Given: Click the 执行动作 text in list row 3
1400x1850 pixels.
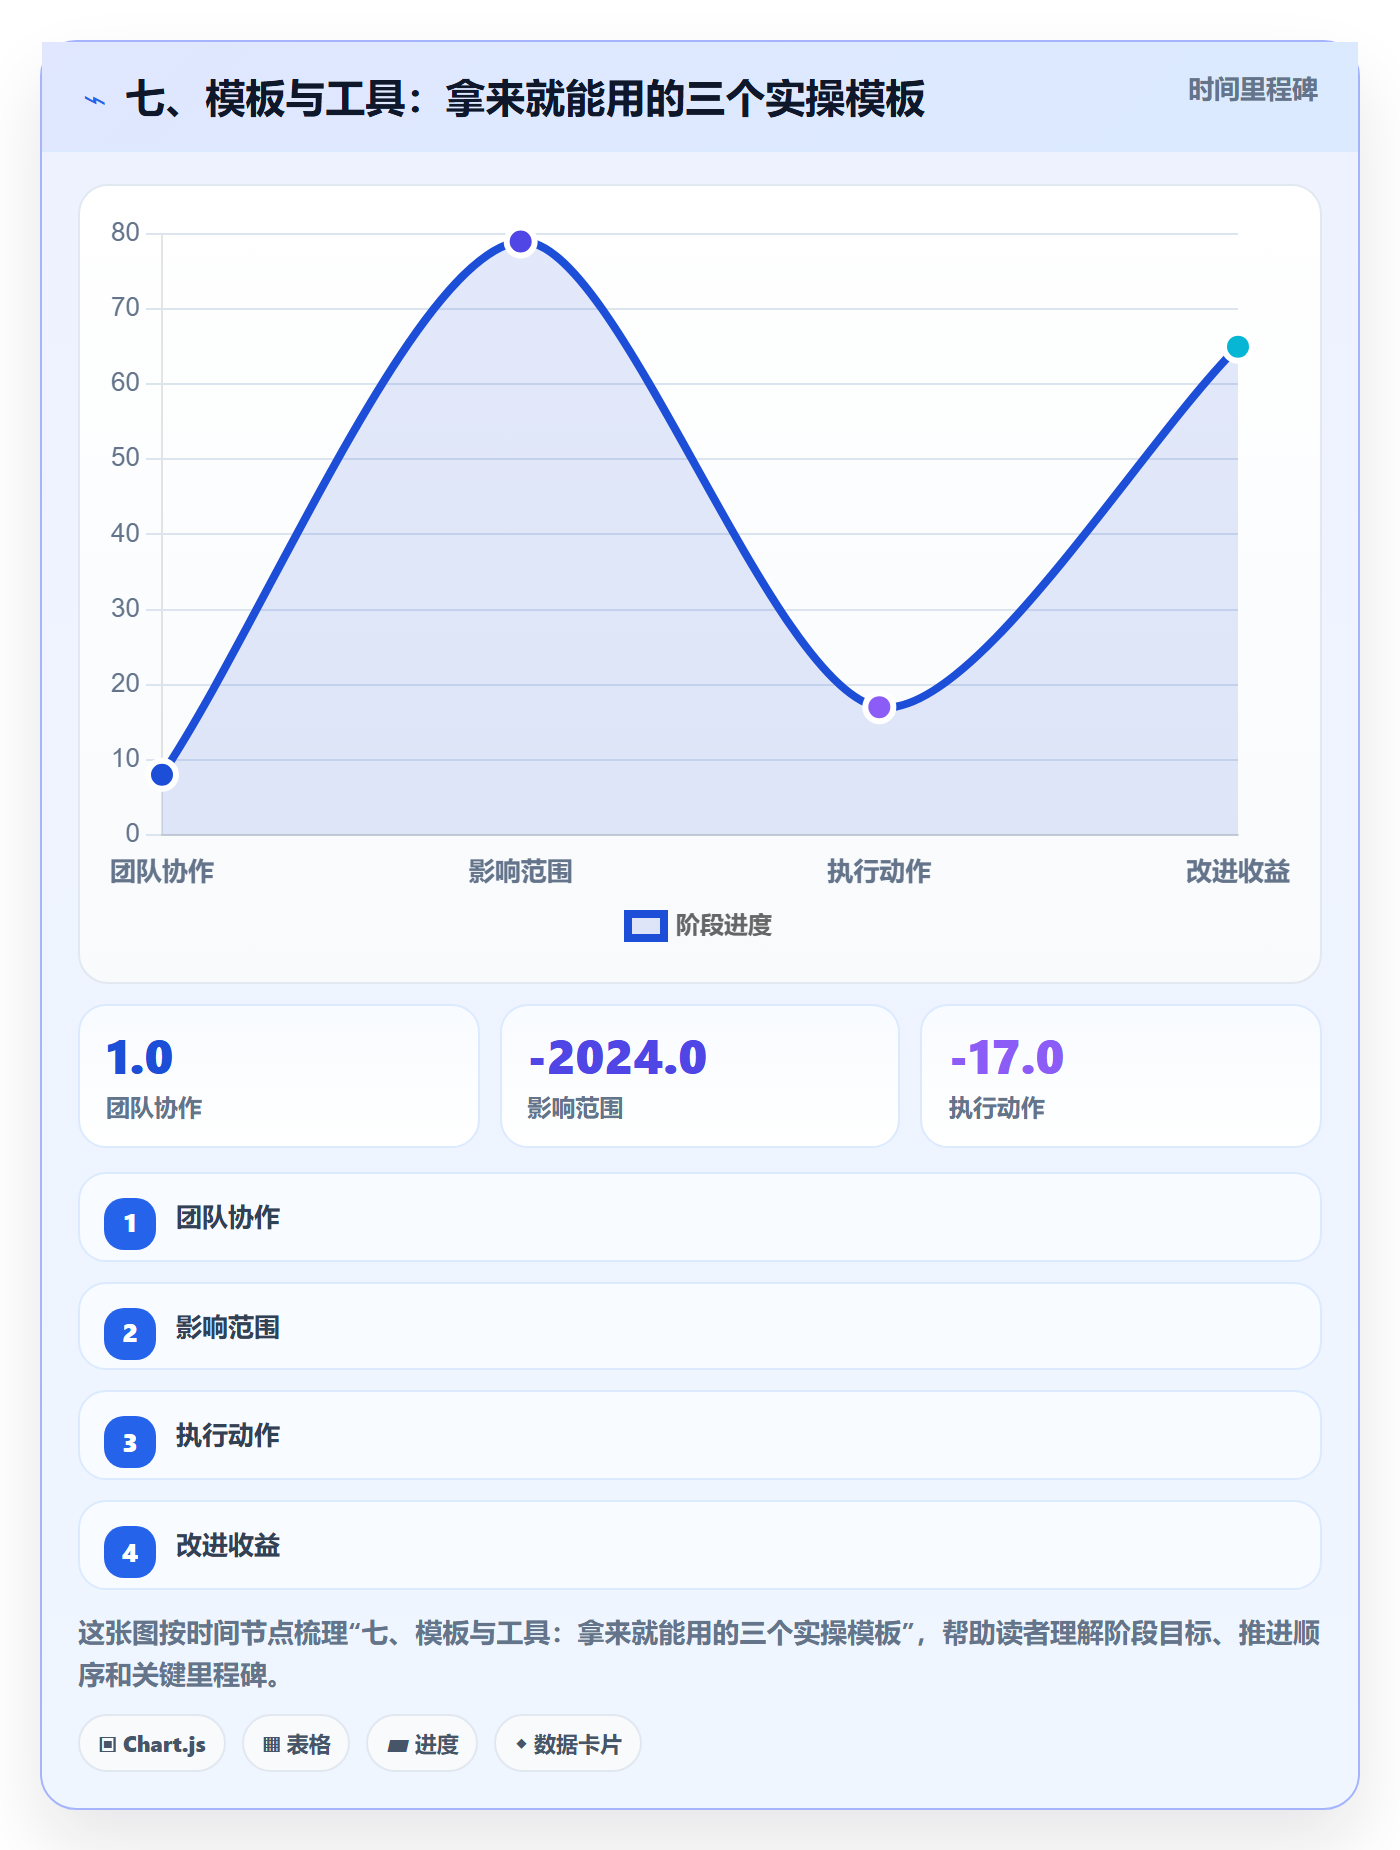Looking at the screenshot, I should pyautogui.click(x=228, y=1436).
